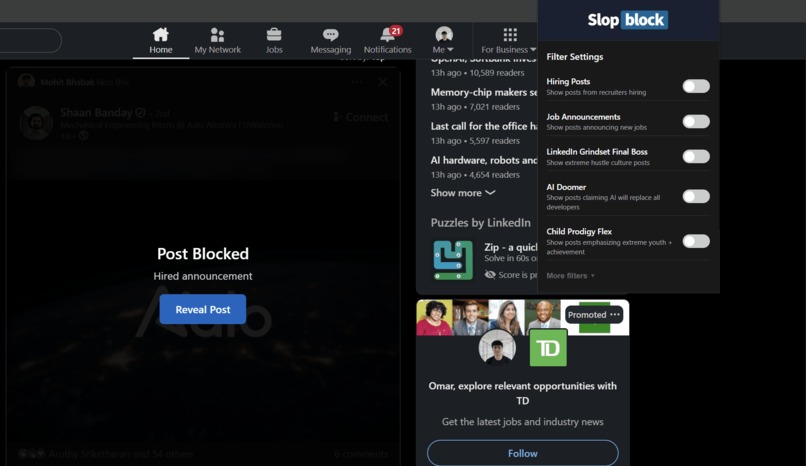Open Puzzles by LinkedIn heading
The height and width of the screenshot is (466, 806).
tap(481, 222)
